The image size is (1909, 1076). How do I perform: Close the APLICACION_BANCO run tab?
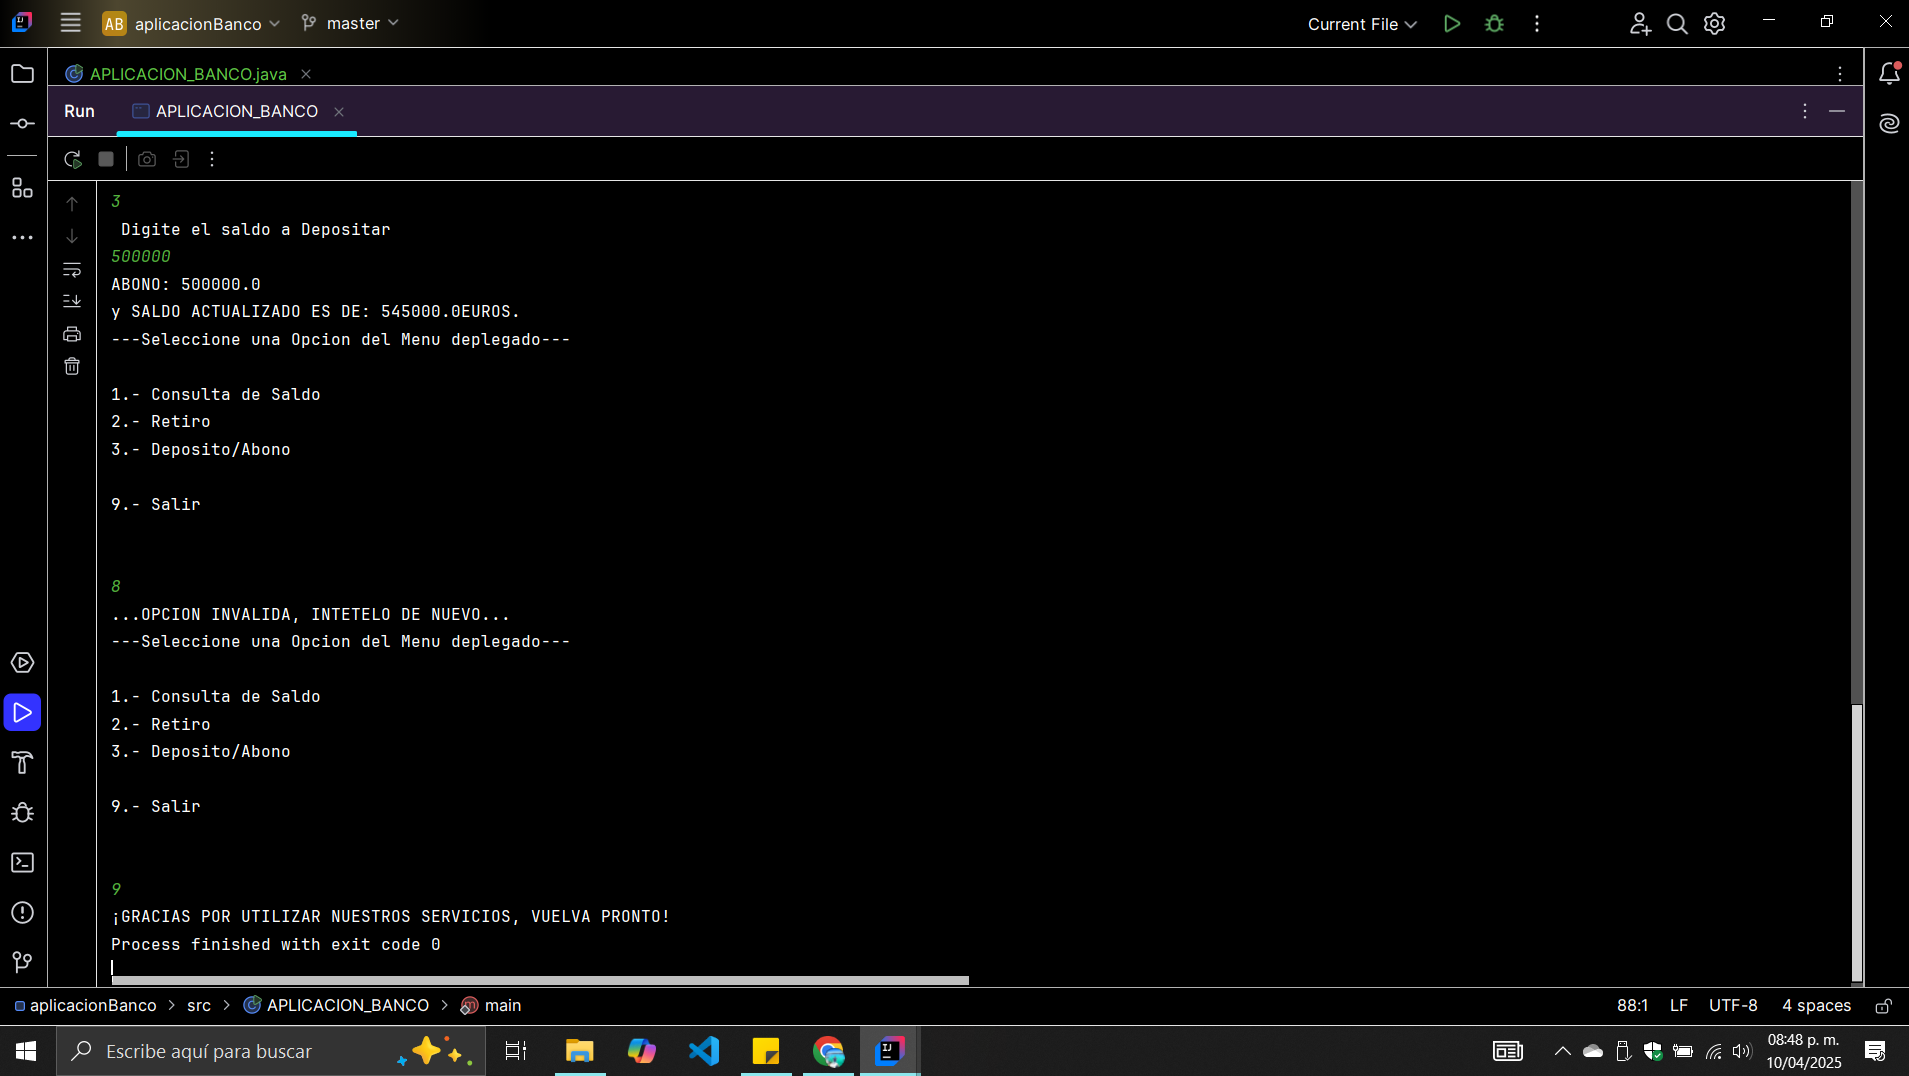339,112
